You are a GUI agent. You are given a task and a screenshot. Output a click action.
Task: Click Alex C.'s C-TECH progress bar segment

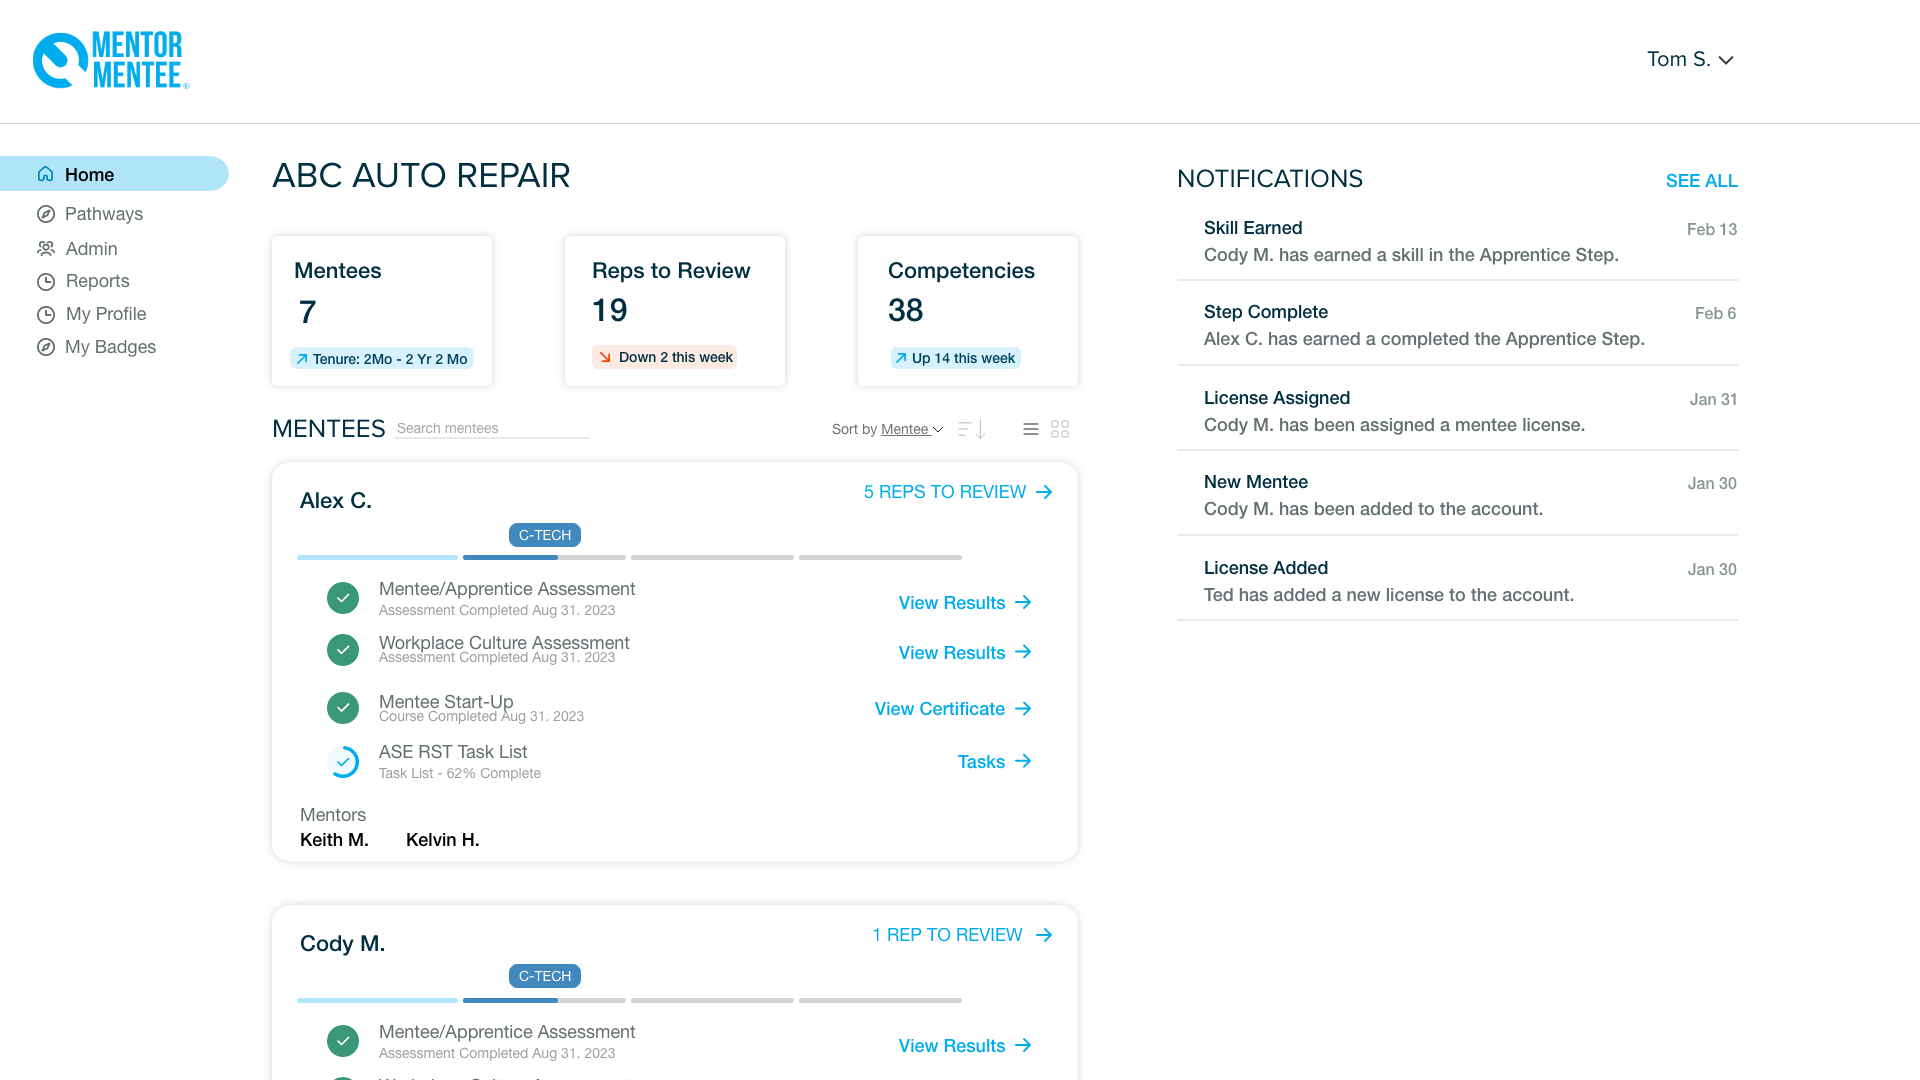[x=544, y=557]
